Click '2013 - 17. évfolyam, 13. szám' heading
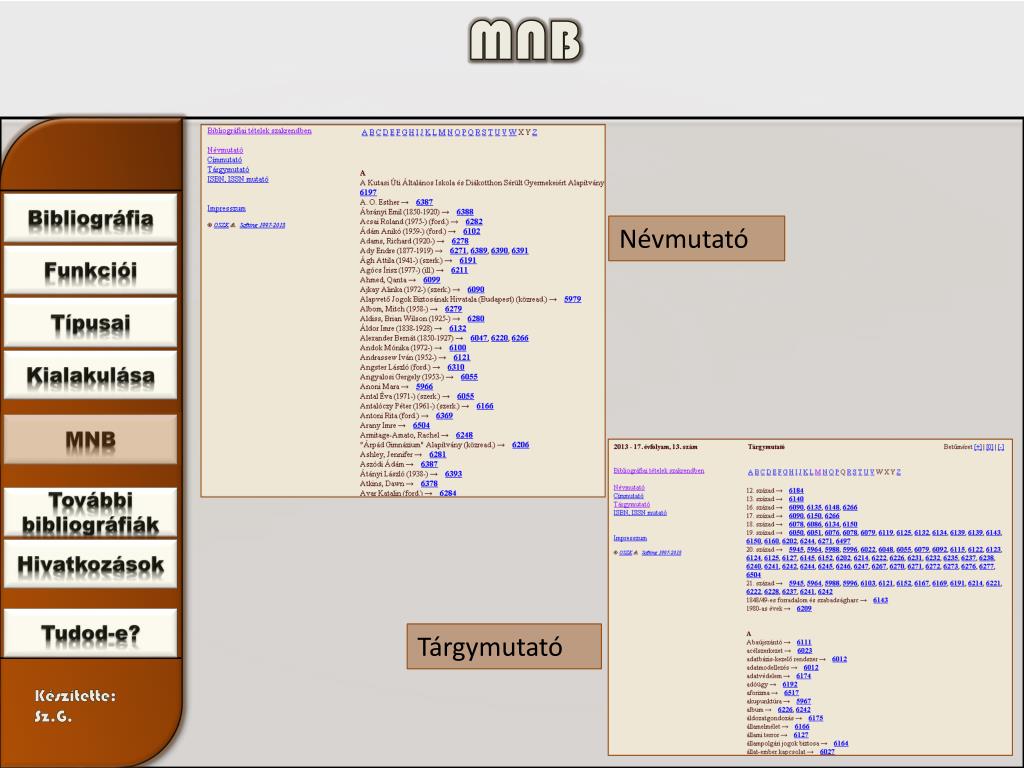The width and height of the screenshot is (1024, 768). click(x=655, y=447)
